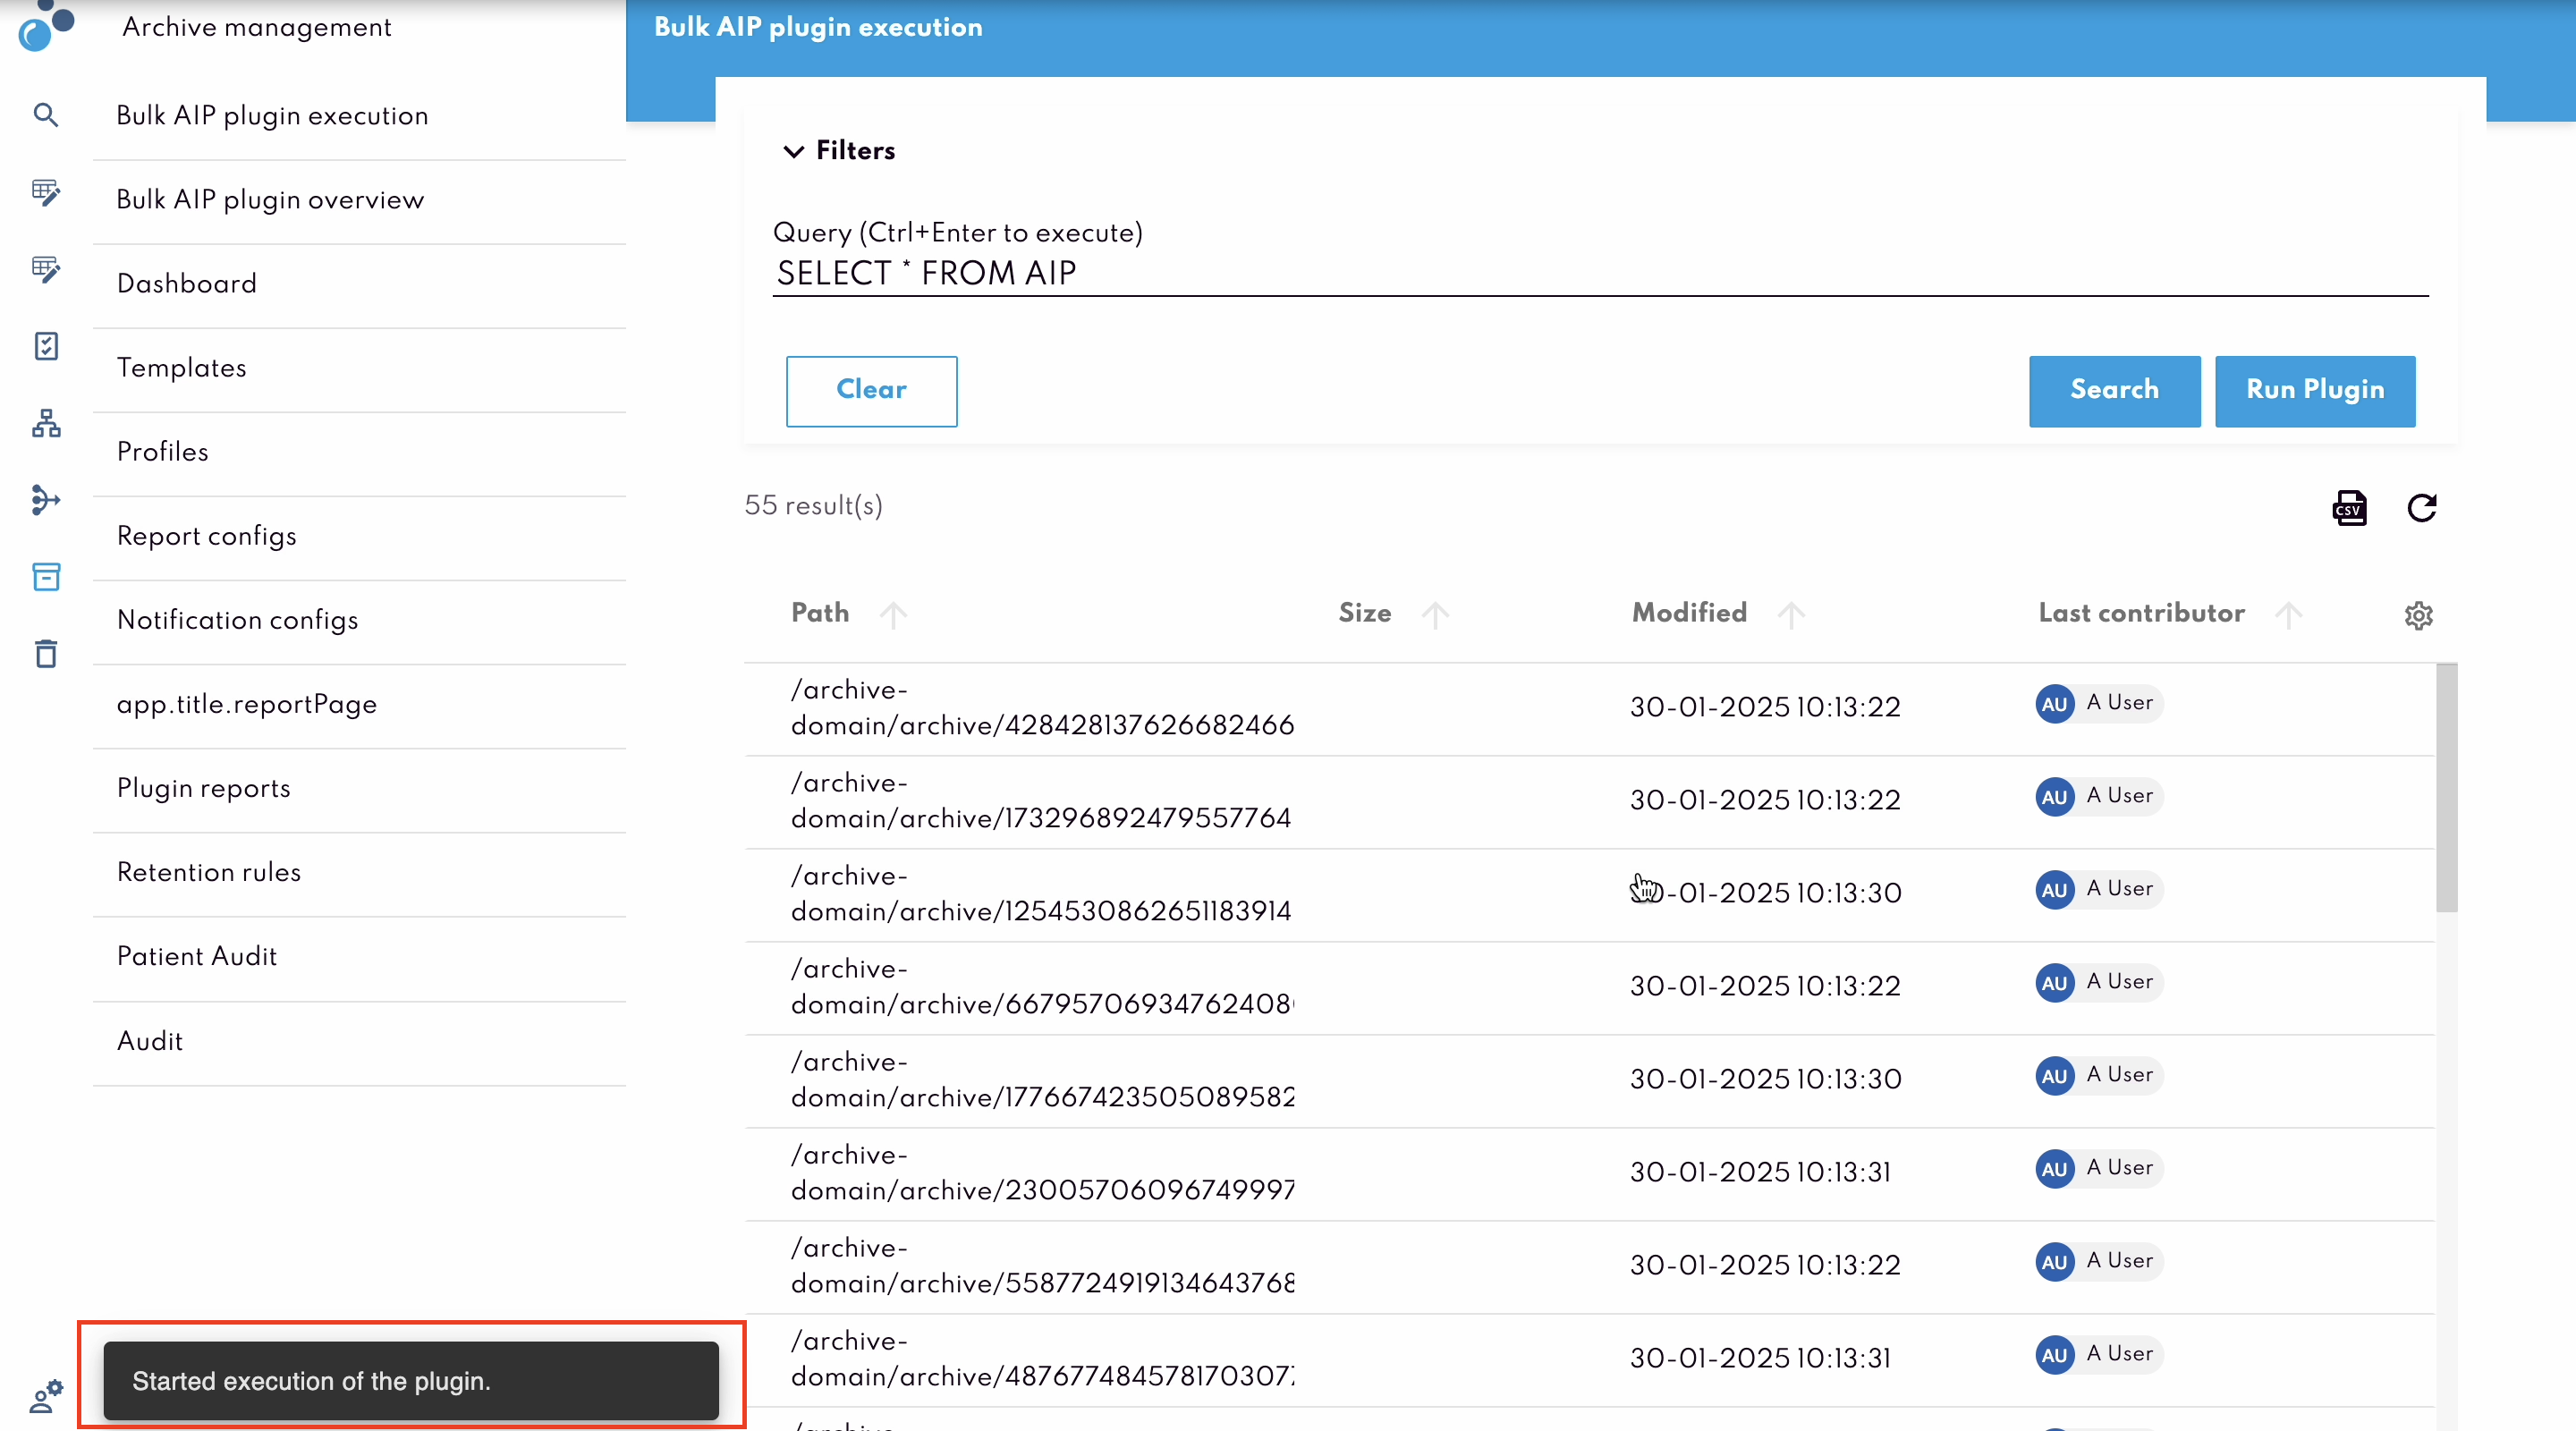2576x1431 pixels.
Task: Click the Search button
Action: (x=2114, y=391)
